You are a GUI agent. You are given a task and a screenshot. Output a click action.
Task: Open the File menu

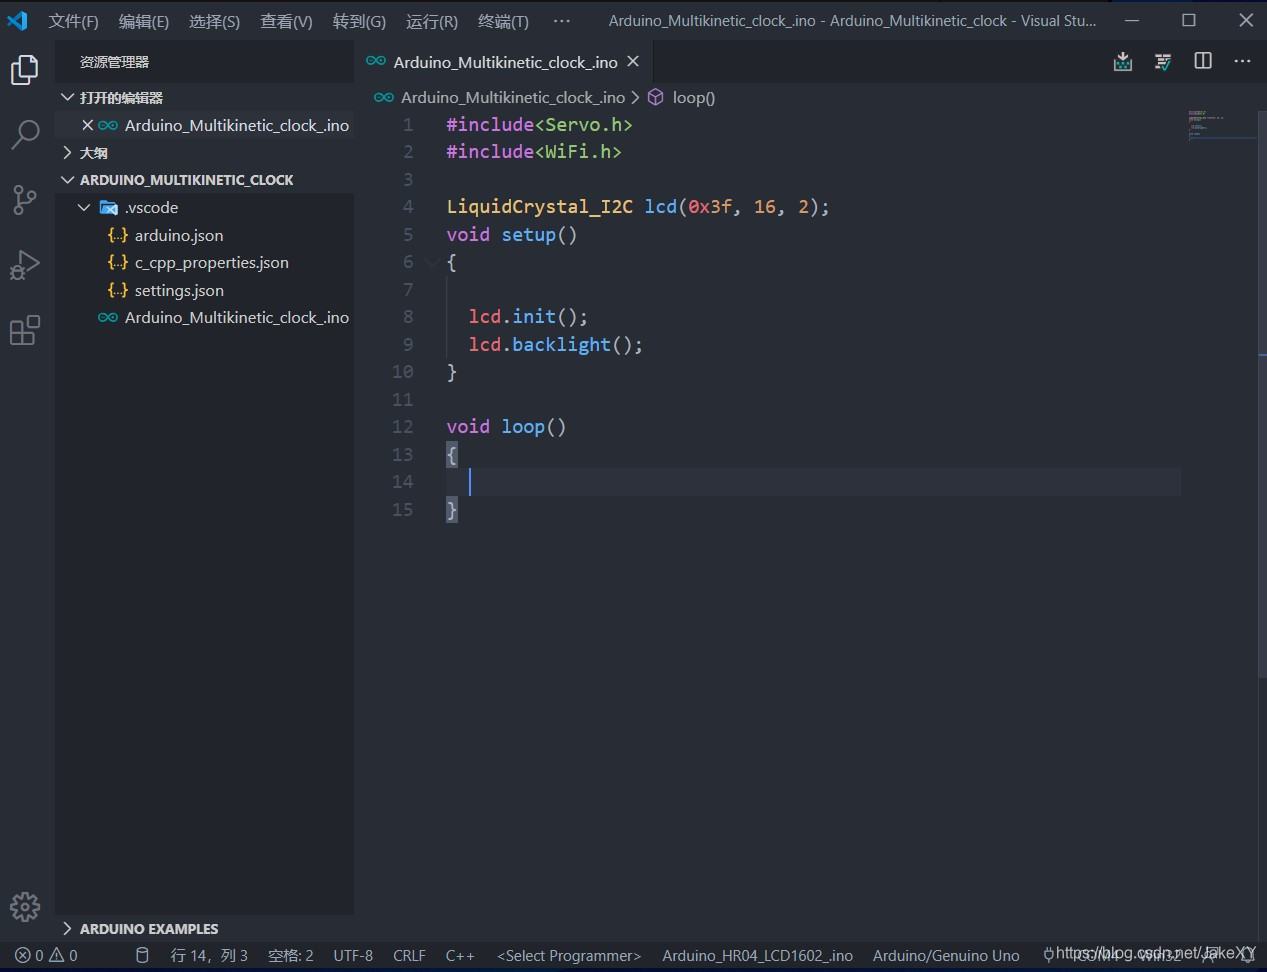pos(74,21)
